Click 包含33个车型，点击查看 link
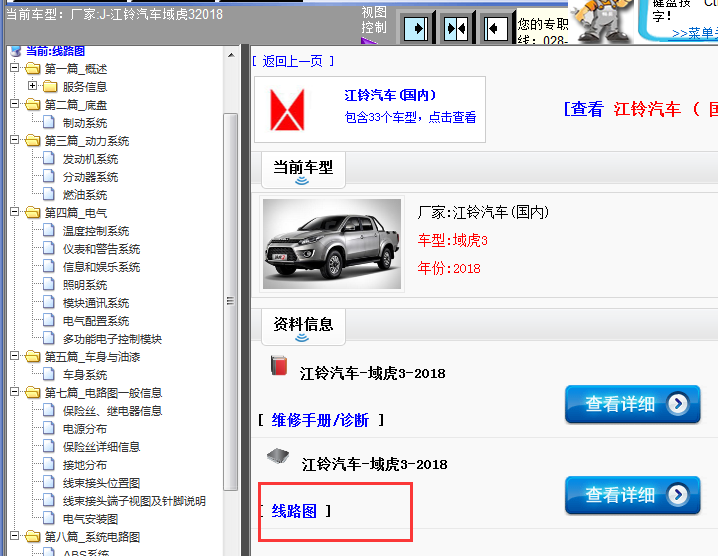The width and height of the screenshot is (718, 556). 410,117
